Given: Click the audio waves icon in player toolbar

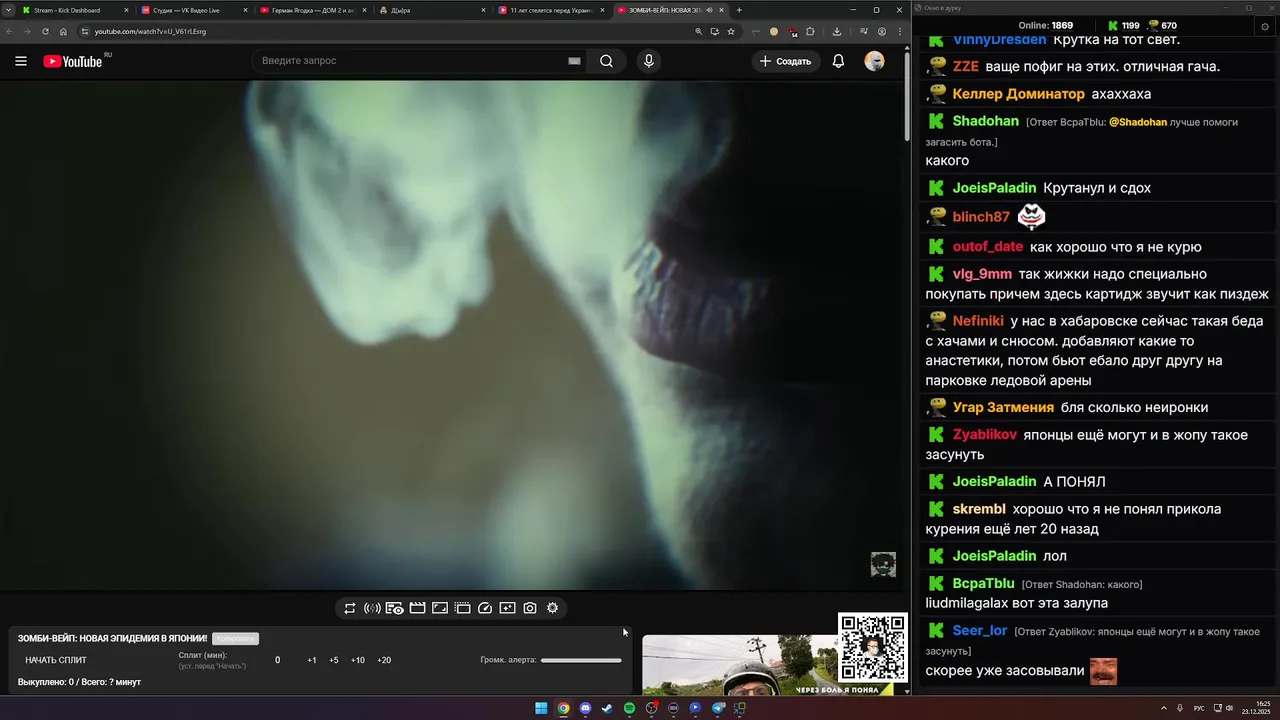Looking at the screenshot, I should tap(372, 608).
